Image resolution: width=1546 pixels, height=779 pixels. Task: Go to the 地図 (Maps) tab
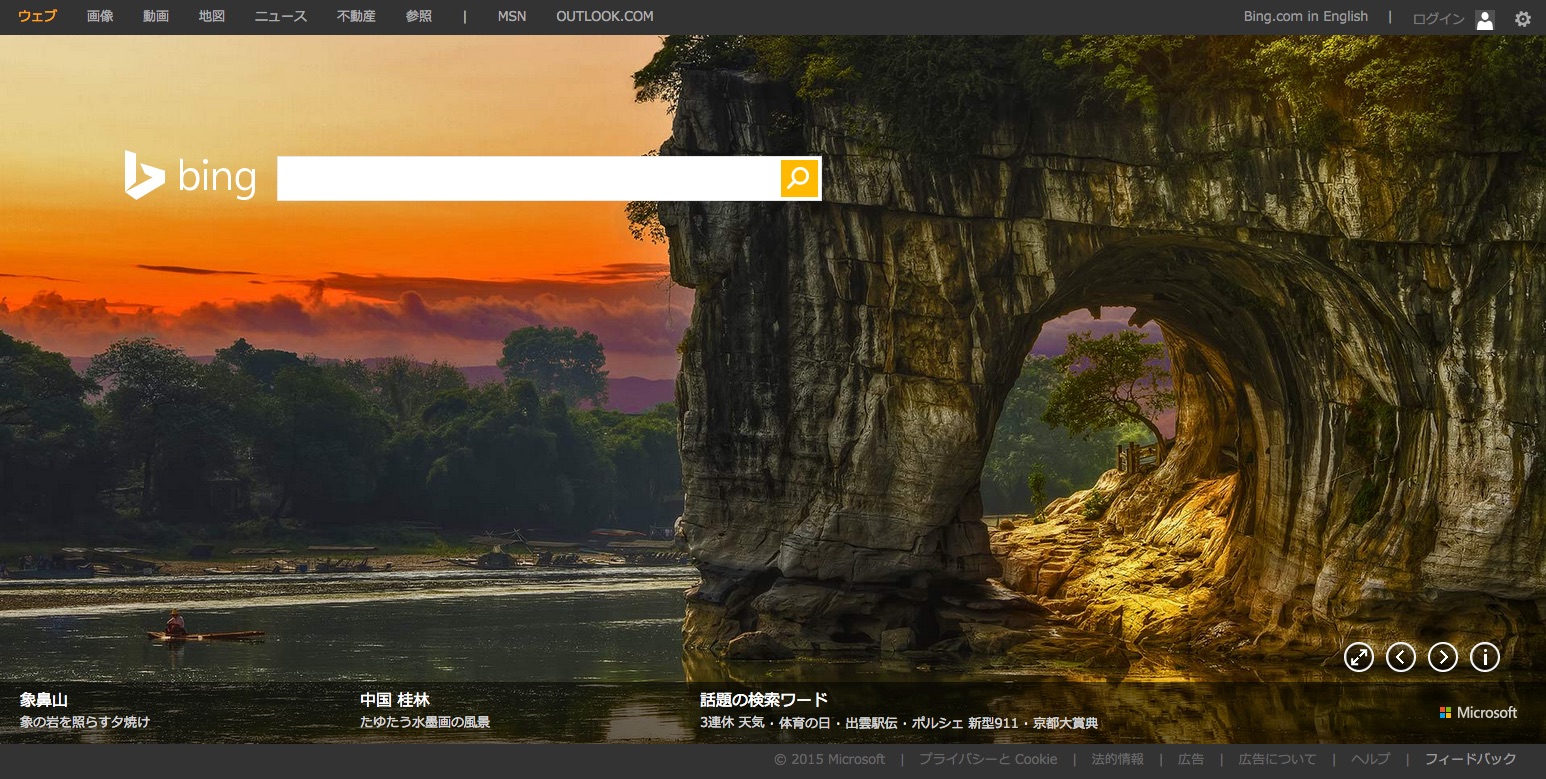pos(212,17)
